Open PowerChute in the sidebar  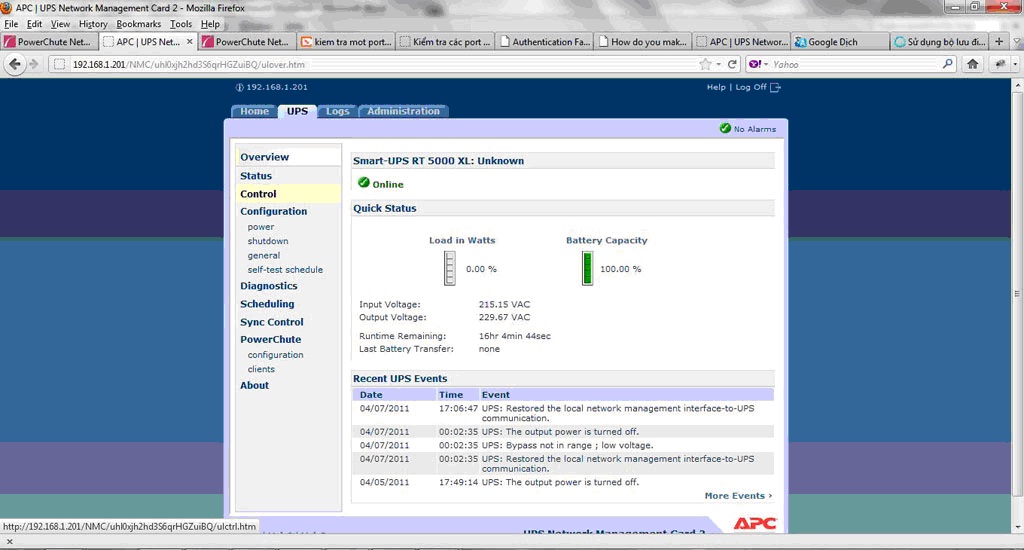(270, 339)
